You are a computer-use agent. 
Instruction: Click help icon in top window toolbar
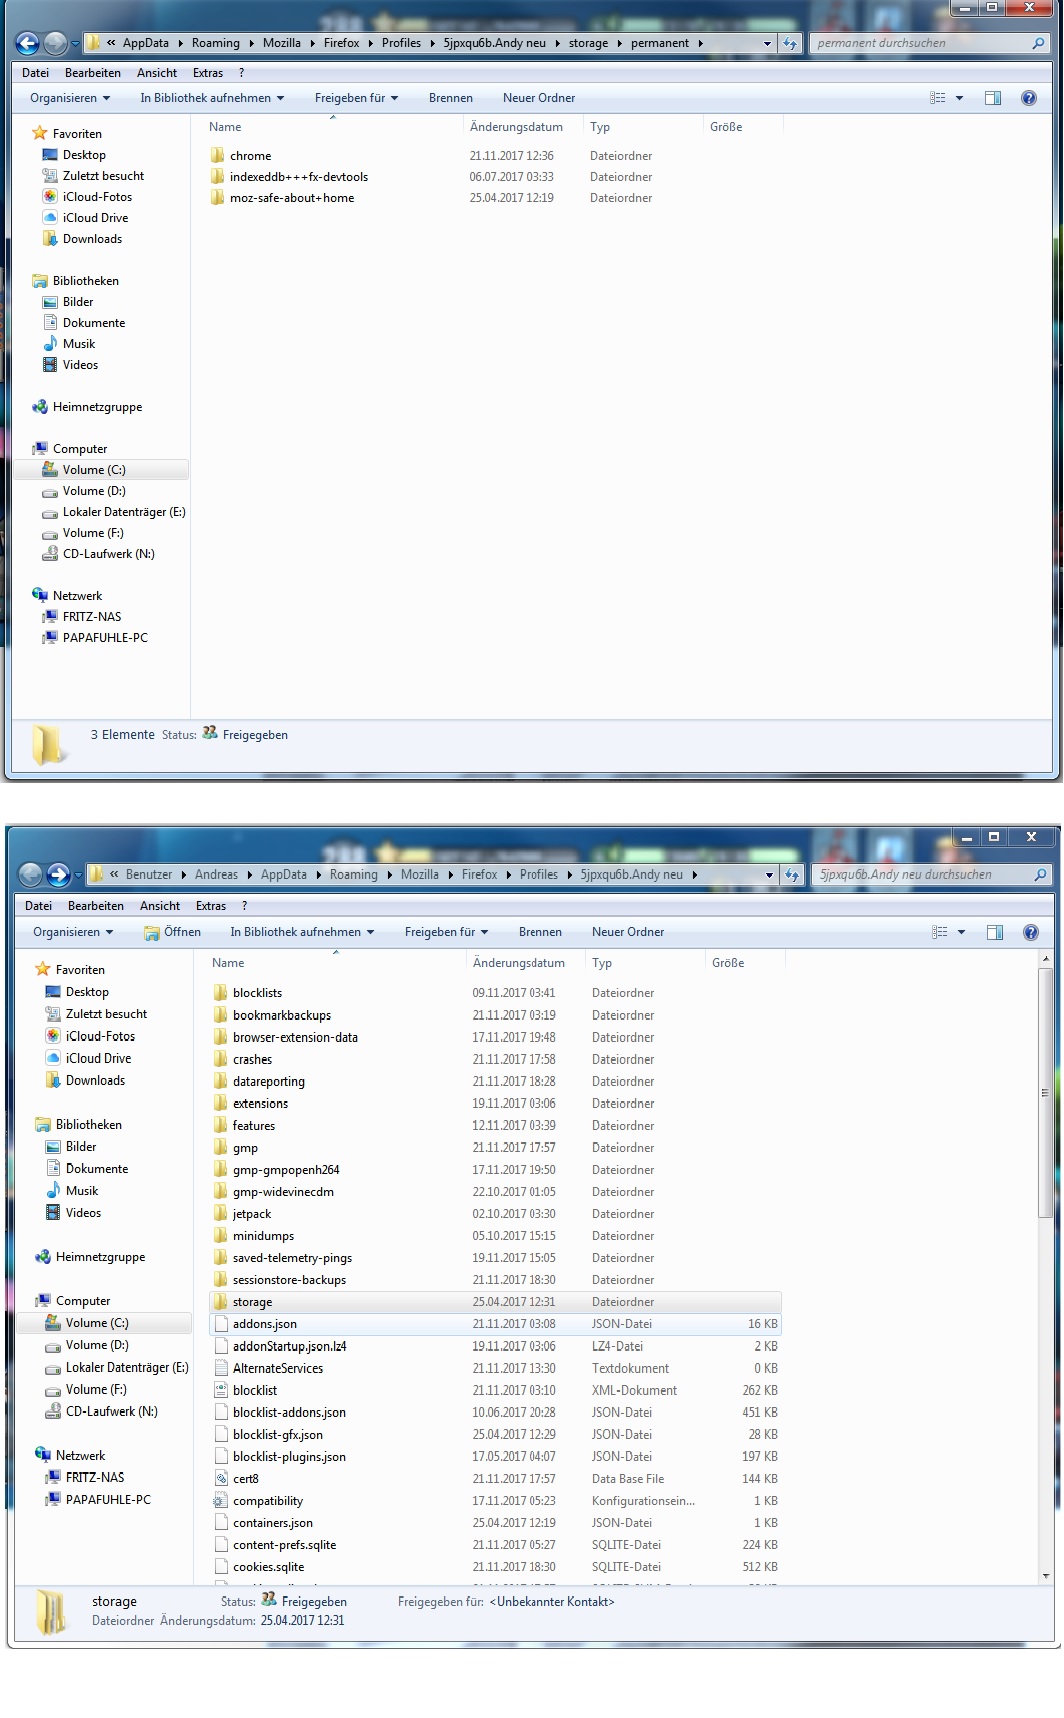tap(1028, 98)
